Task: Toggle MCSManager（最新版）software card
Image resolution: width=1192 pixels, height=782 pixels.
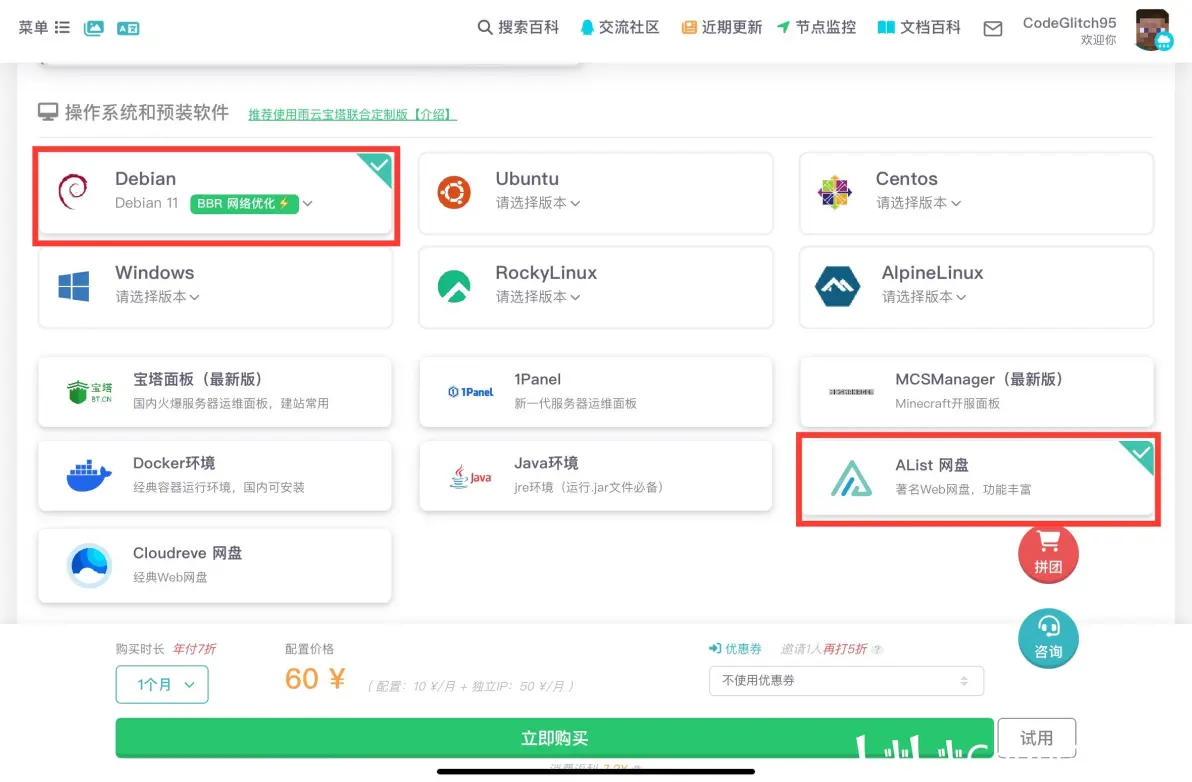Action: pyautogui.click(x=977, y=391)
